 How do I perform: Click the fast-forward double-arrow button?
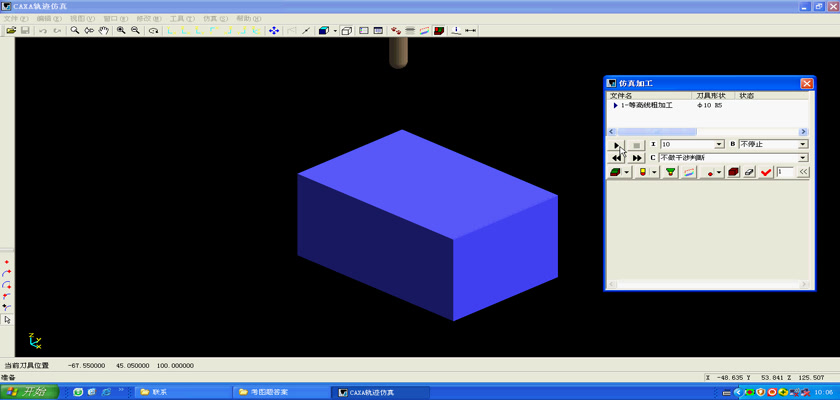pos(636,158)
